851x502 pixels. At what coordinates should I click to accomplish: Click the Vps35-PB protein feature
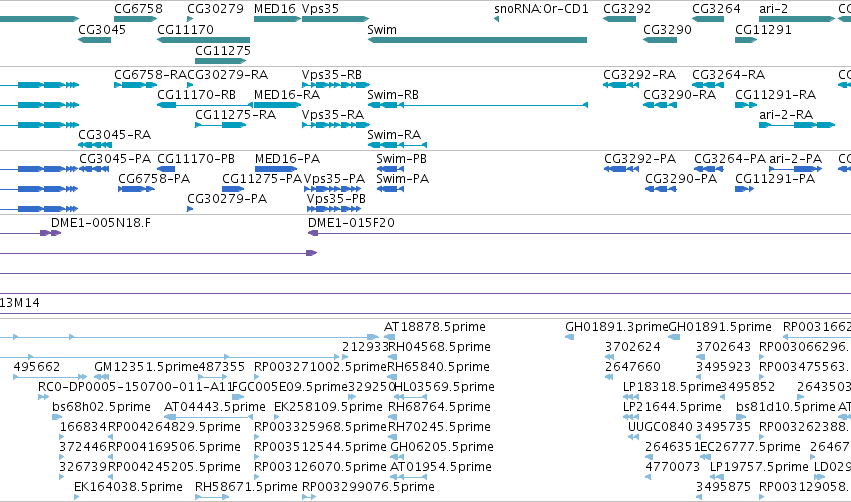point(334,209)
